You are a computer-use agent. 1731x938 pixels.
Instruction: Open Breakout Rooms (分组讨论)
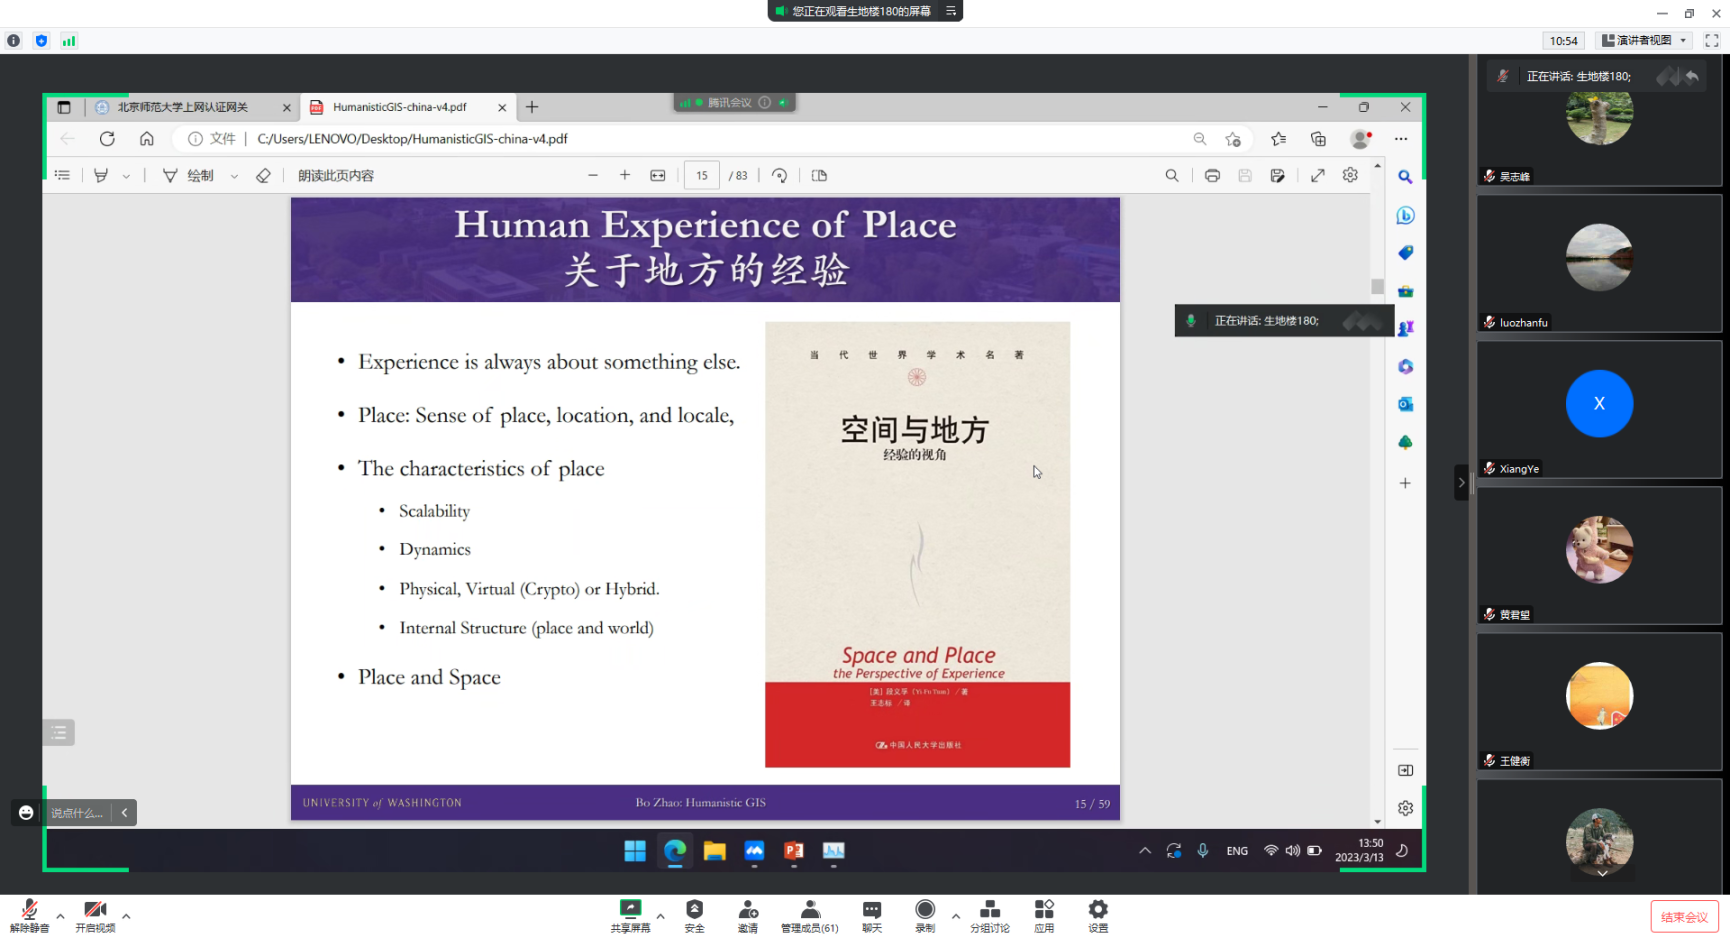pos(989,910)
